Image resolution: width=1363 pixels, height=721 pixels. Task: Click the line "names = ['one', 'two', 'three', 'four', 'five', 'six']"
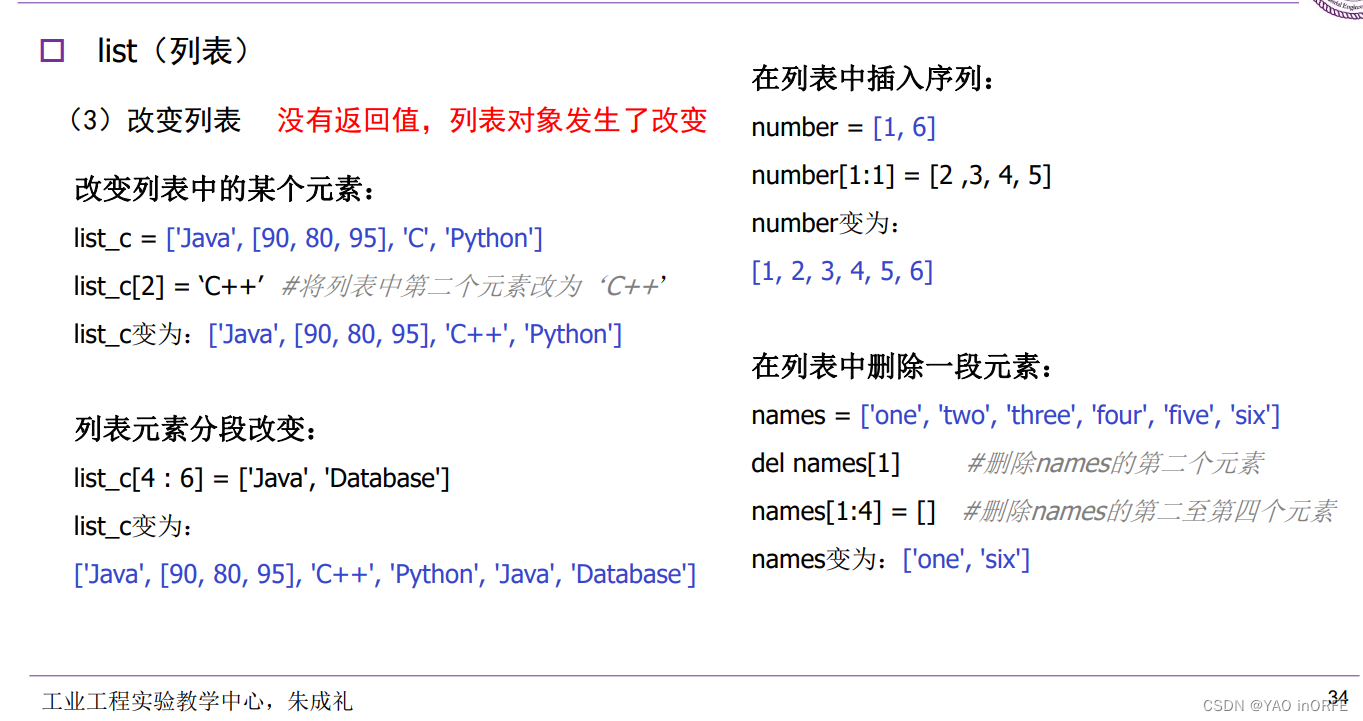tap(1016, 415)
